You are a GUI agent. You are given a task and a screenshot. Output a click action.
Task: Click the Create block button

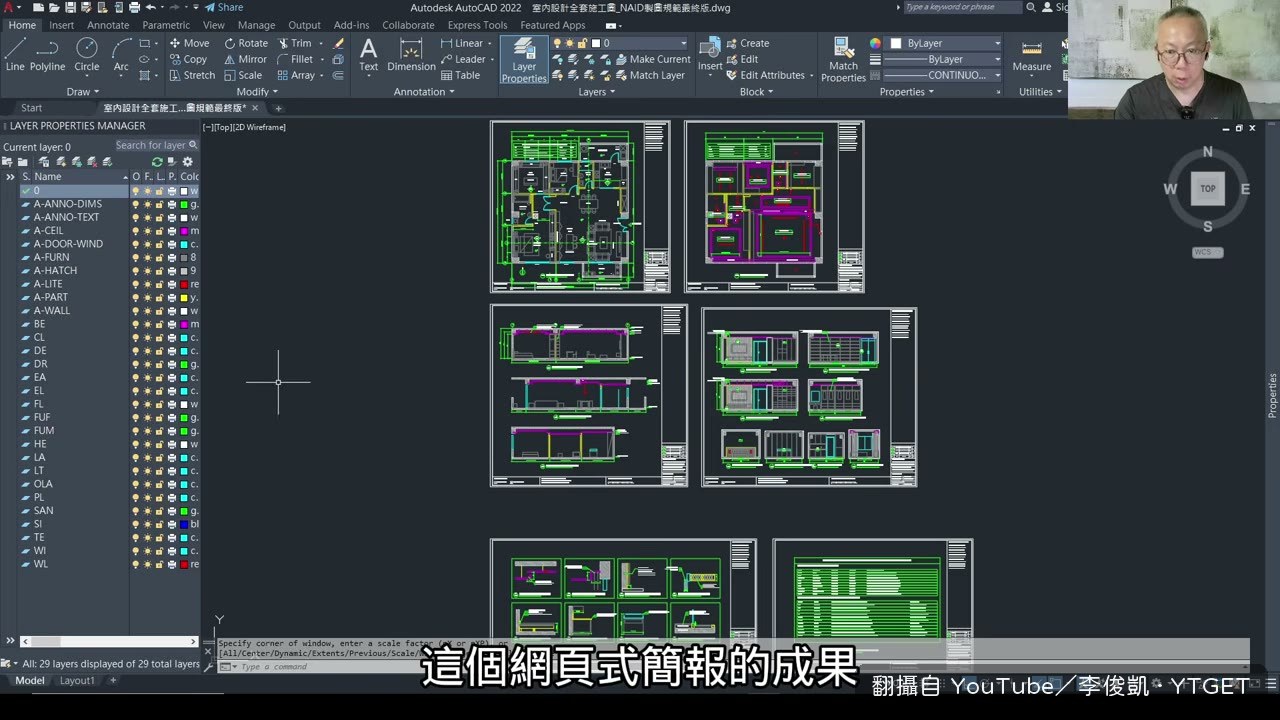pyautogui.click(x=747, y=43)
